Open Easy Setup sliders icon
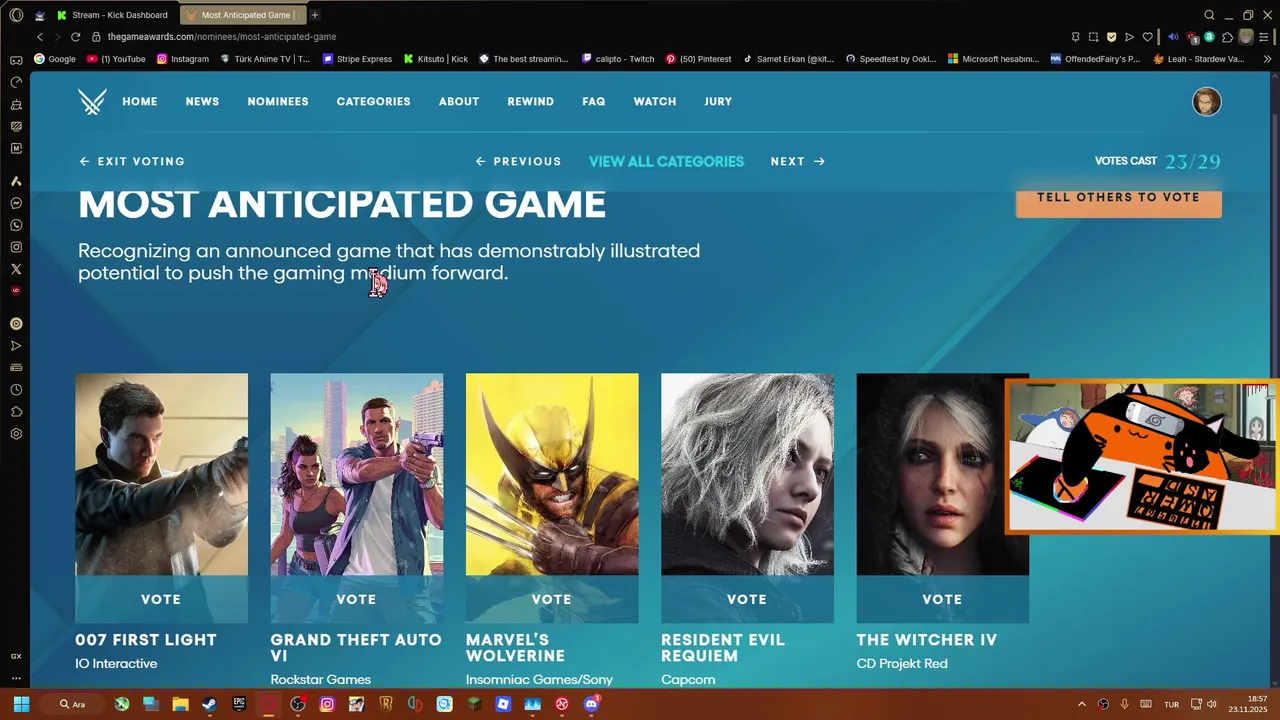Viewport: 1280px width, 720px height. 1266,37
